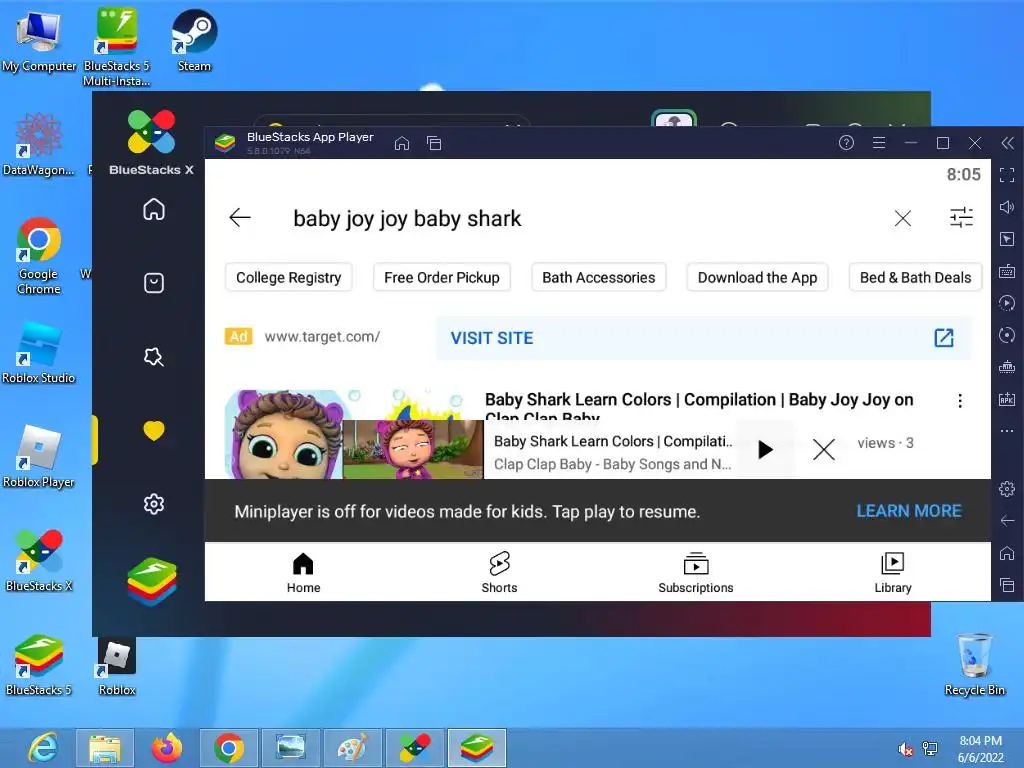Dismiss the miniplayer with X
The image size is (1024, 768).
pos(824,449)
